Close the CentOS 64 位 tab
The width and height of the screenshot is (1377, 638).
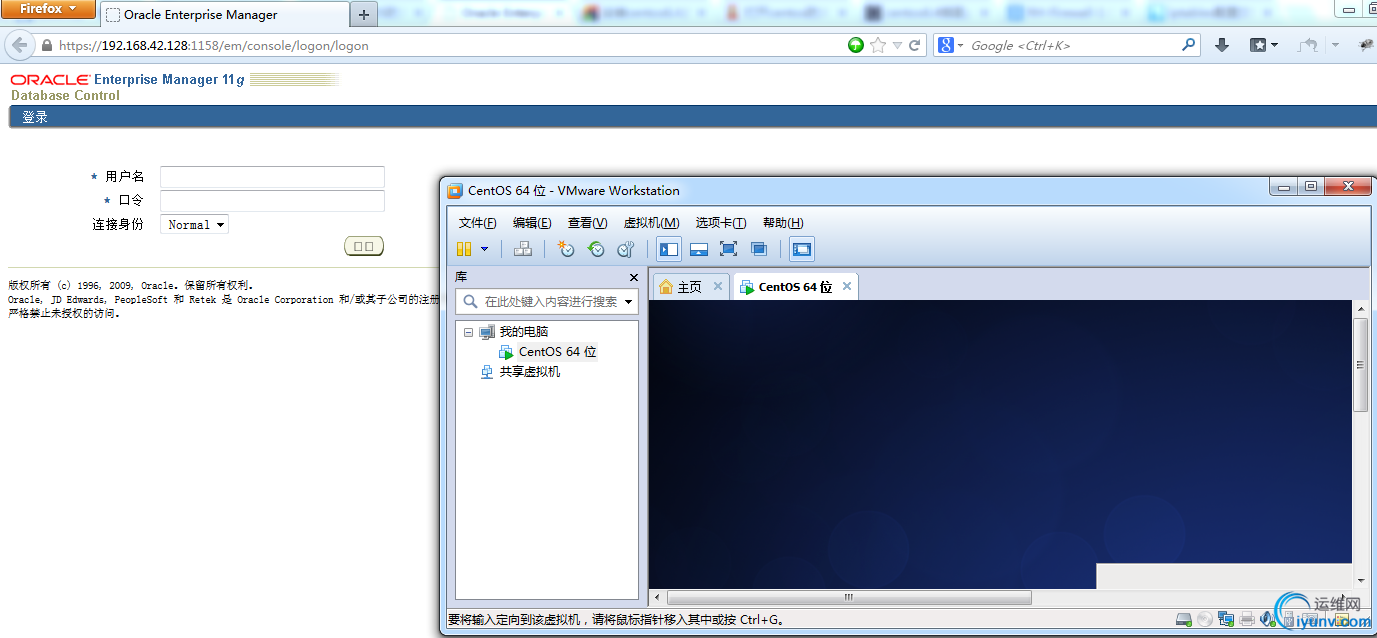(x=847, y=286)
